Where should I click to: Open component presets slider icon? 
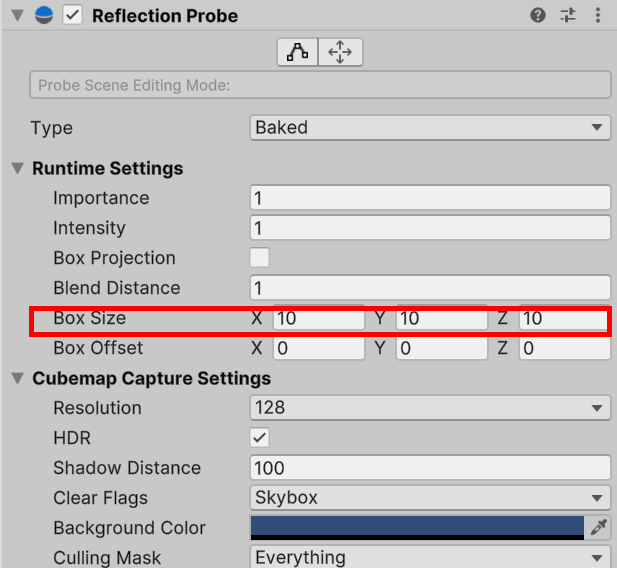568,16
